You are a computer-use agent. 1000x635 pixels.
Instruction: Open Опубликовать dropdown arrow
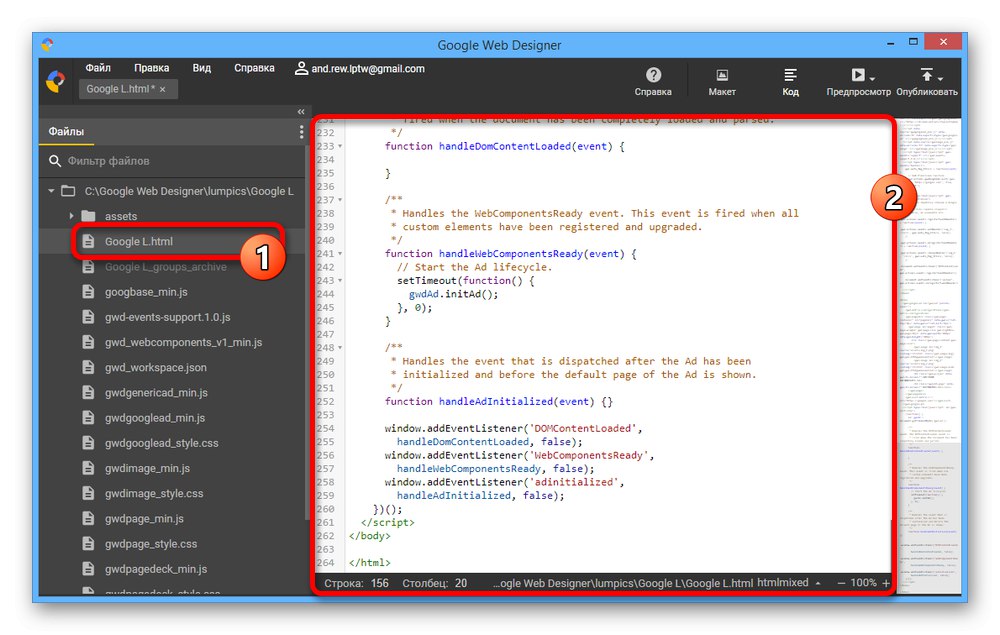point(940,79)
